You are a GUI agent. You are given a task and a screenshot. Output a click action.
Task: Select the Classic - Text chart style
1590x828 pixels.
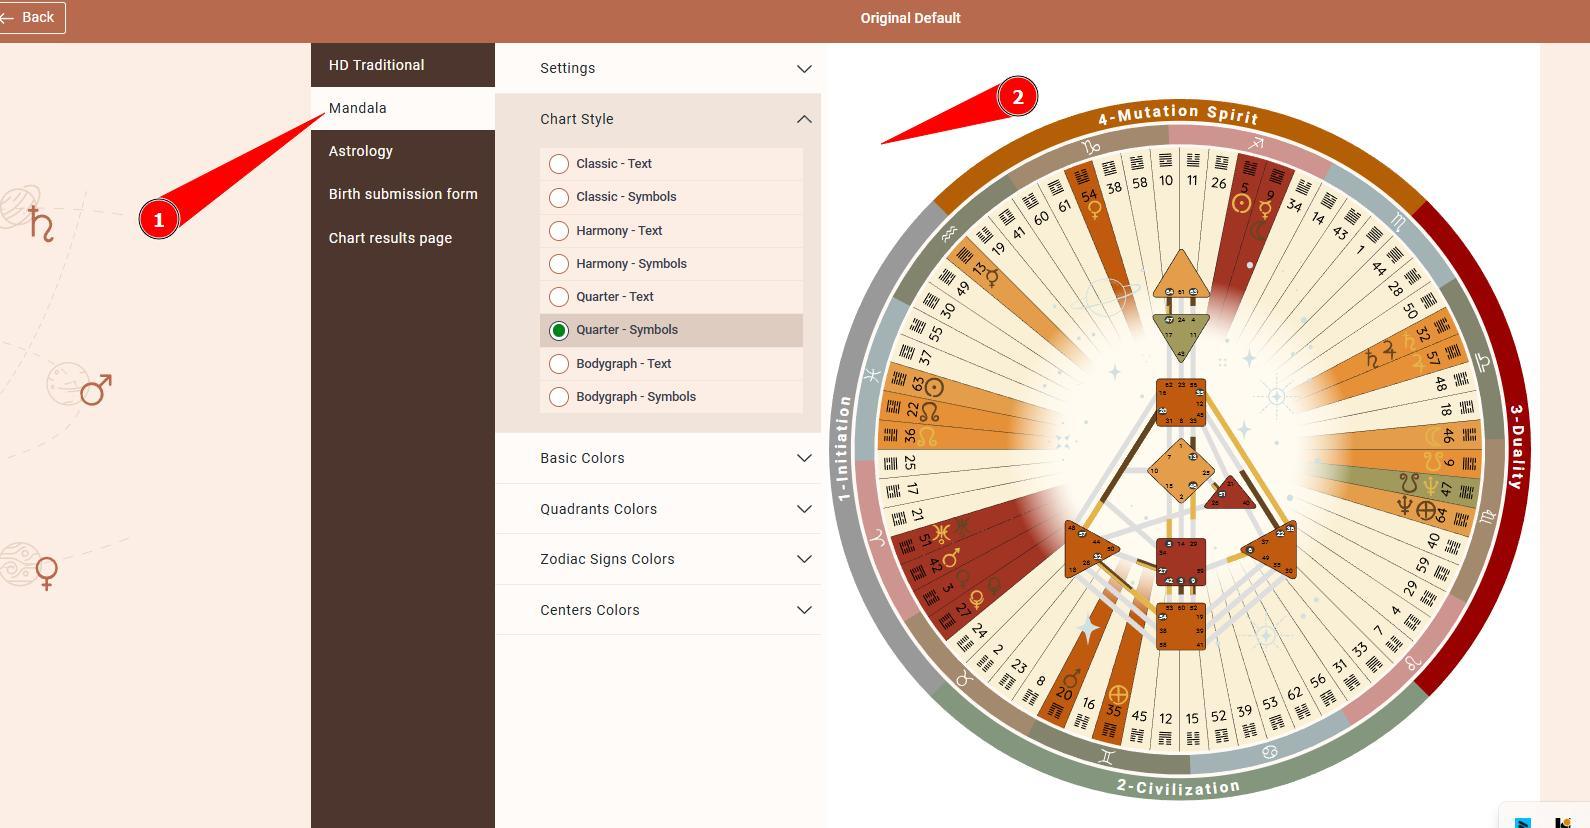coord(559,164)
